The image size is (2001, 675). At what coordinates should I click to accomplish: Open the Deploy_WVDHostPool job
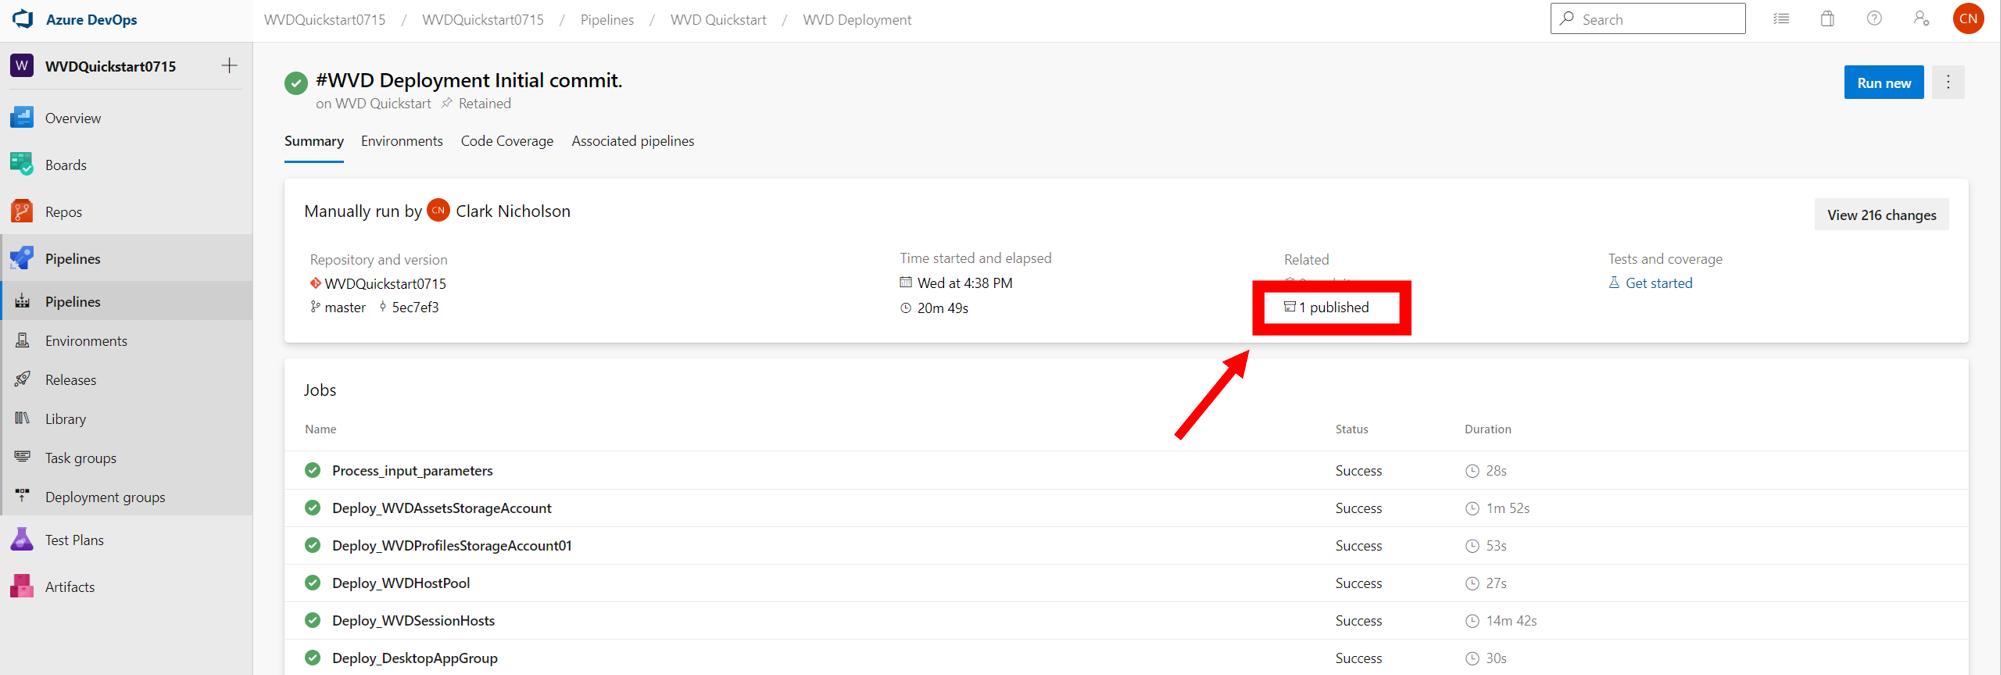[401, 583]
